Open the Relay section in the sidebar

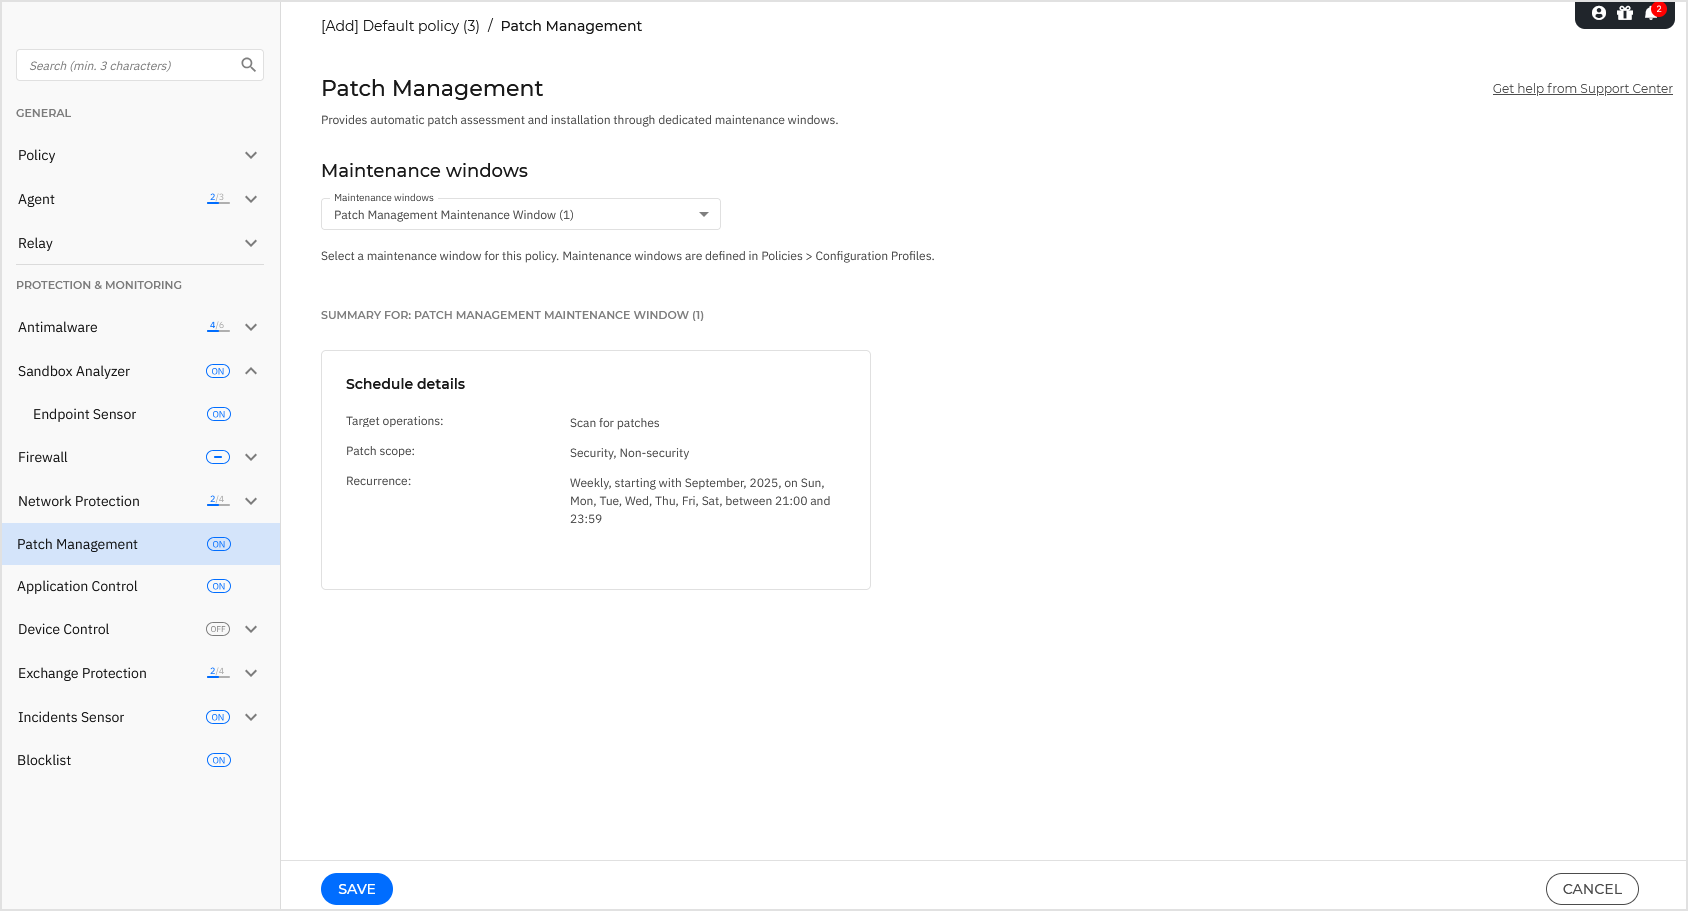251,243
